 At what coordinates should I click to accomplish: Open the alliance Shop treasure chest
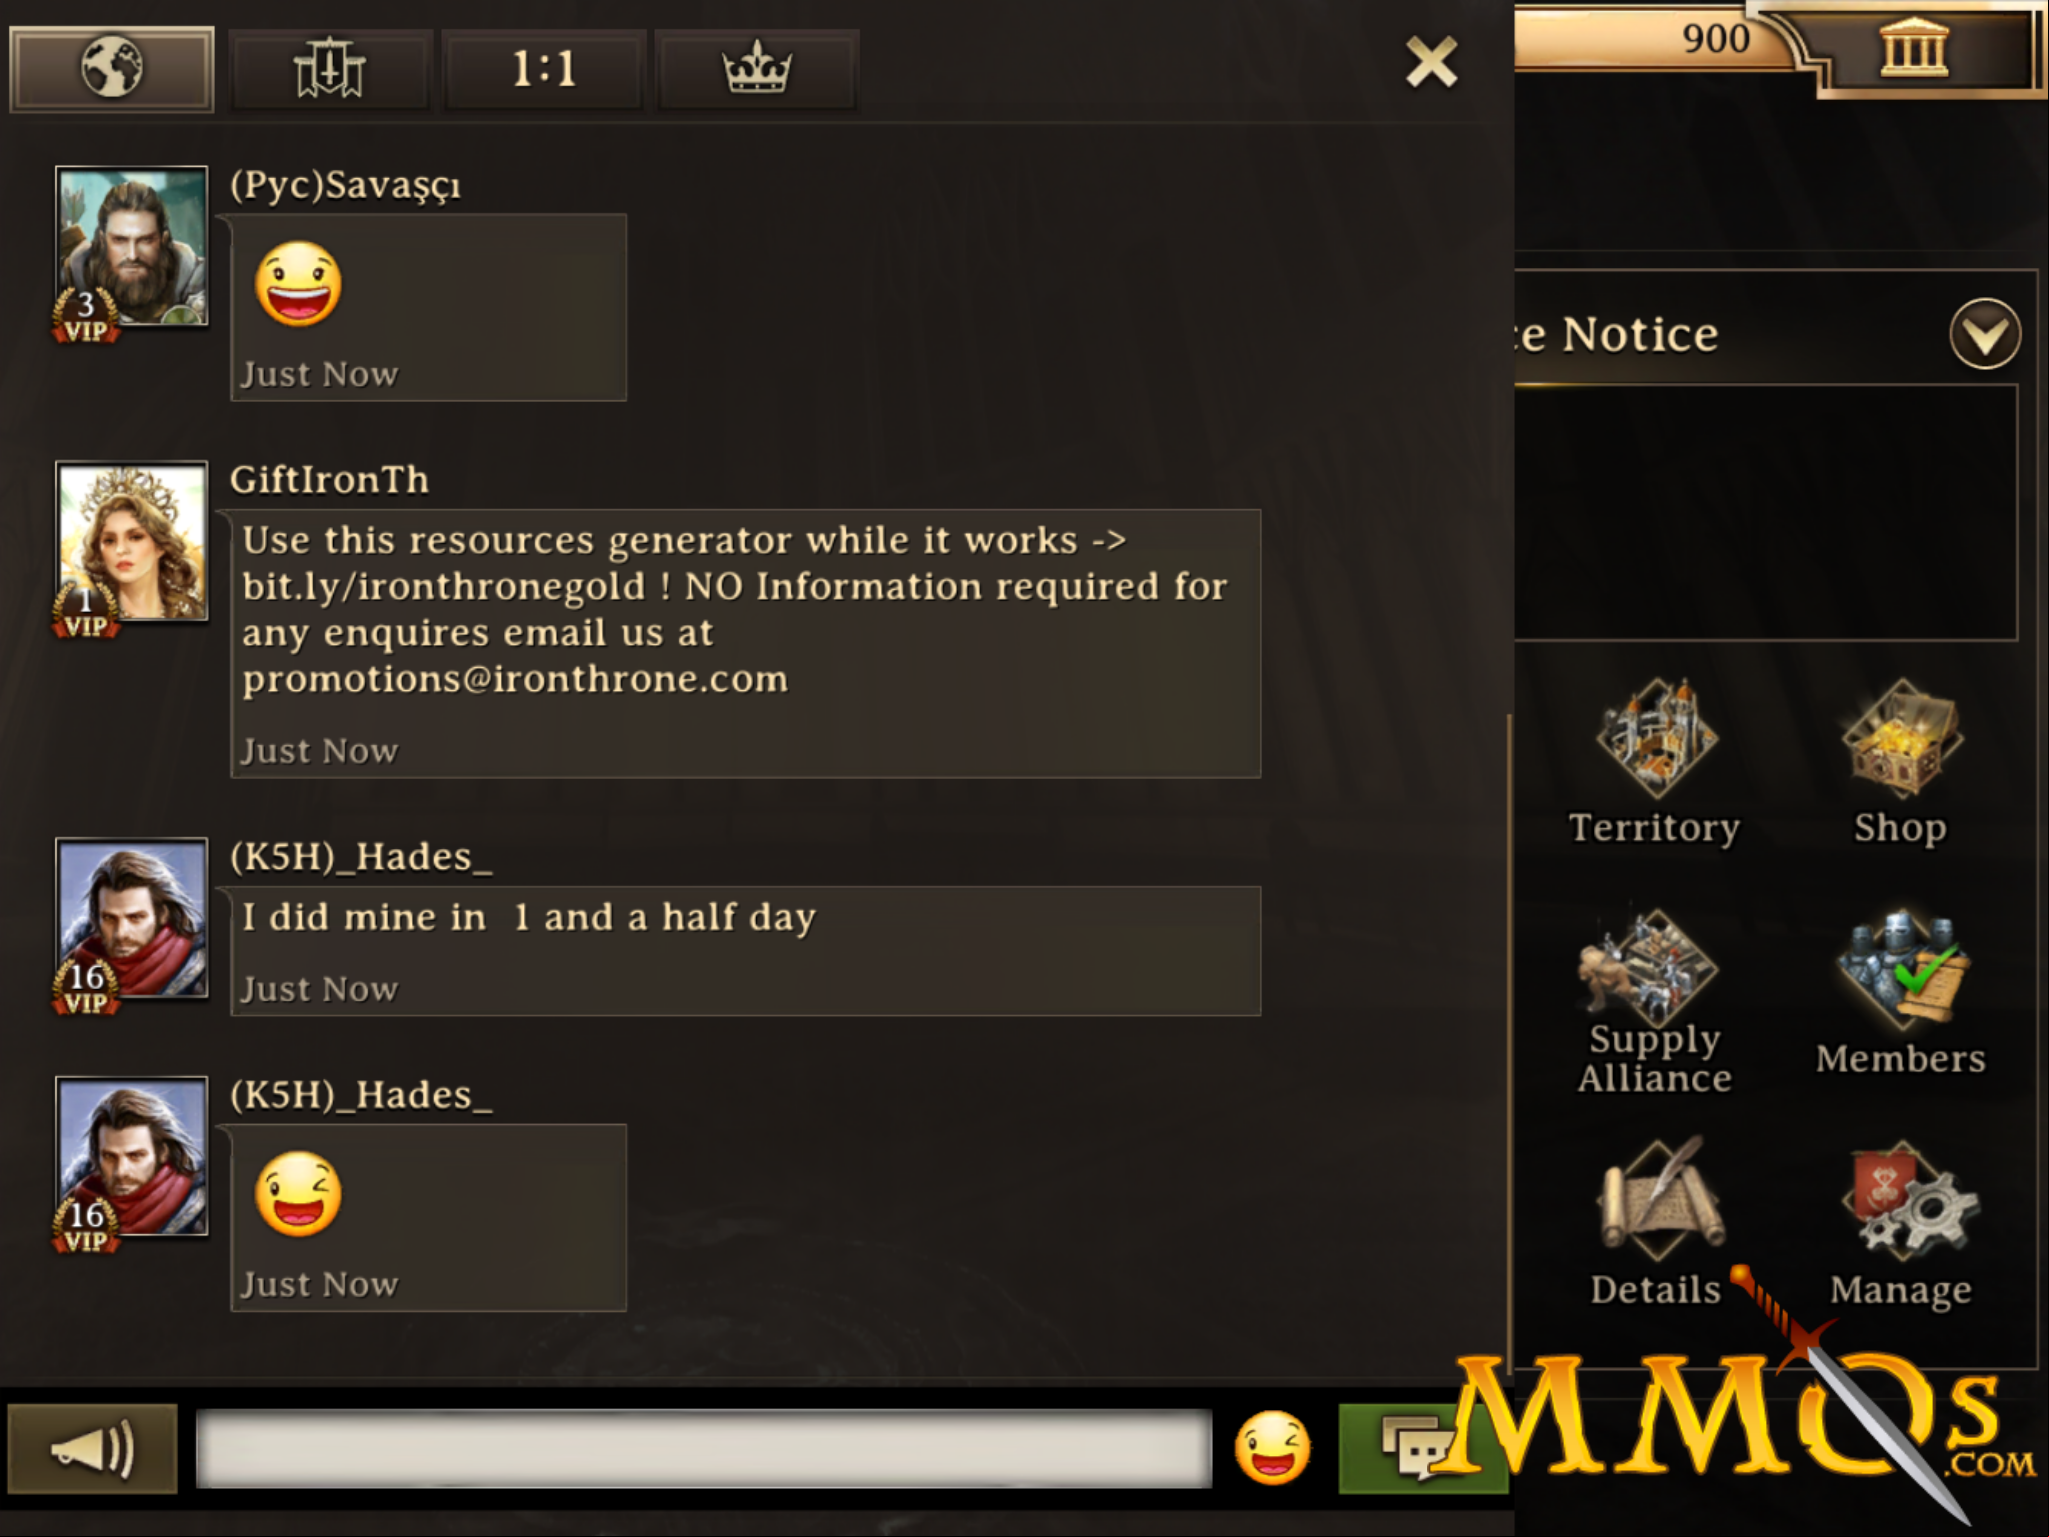click(x=1901, y=738)
